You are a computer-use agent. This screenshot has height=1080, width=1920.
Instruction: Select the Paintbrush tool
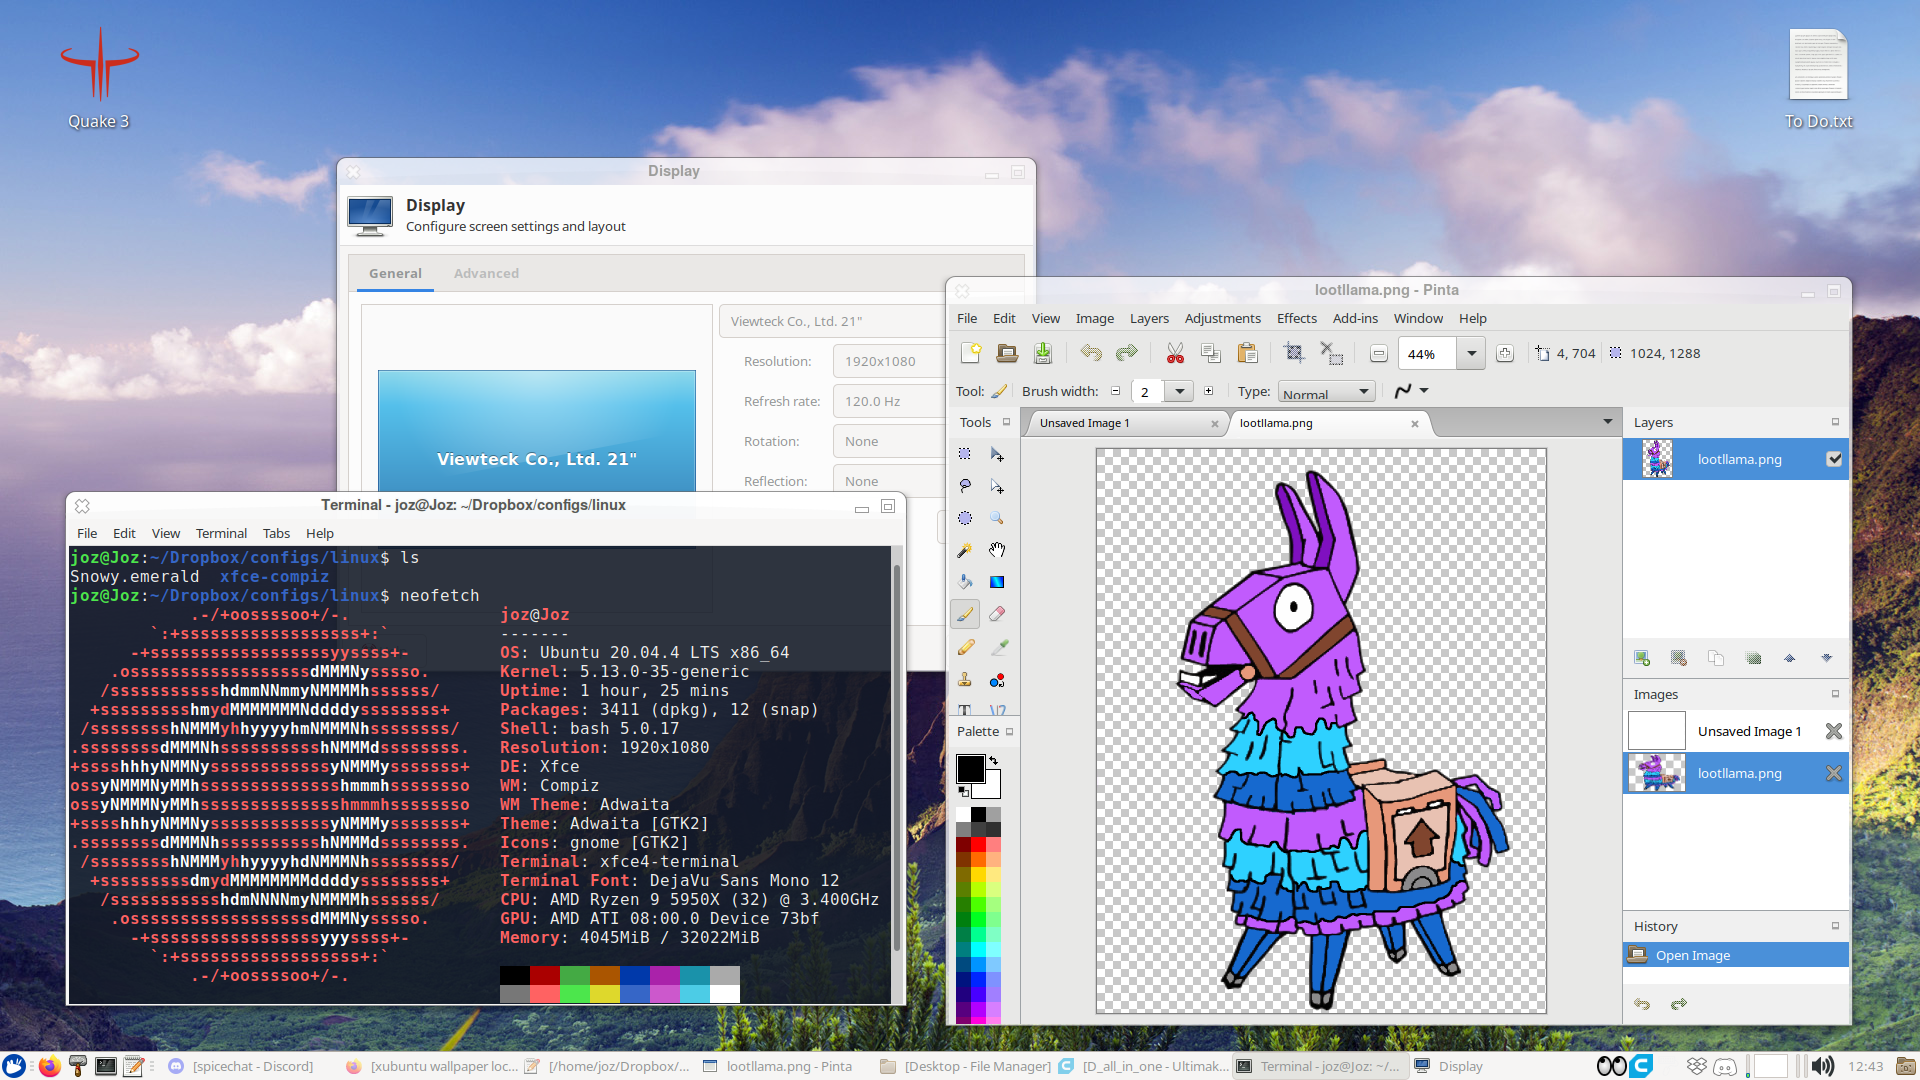coord(965,614)
